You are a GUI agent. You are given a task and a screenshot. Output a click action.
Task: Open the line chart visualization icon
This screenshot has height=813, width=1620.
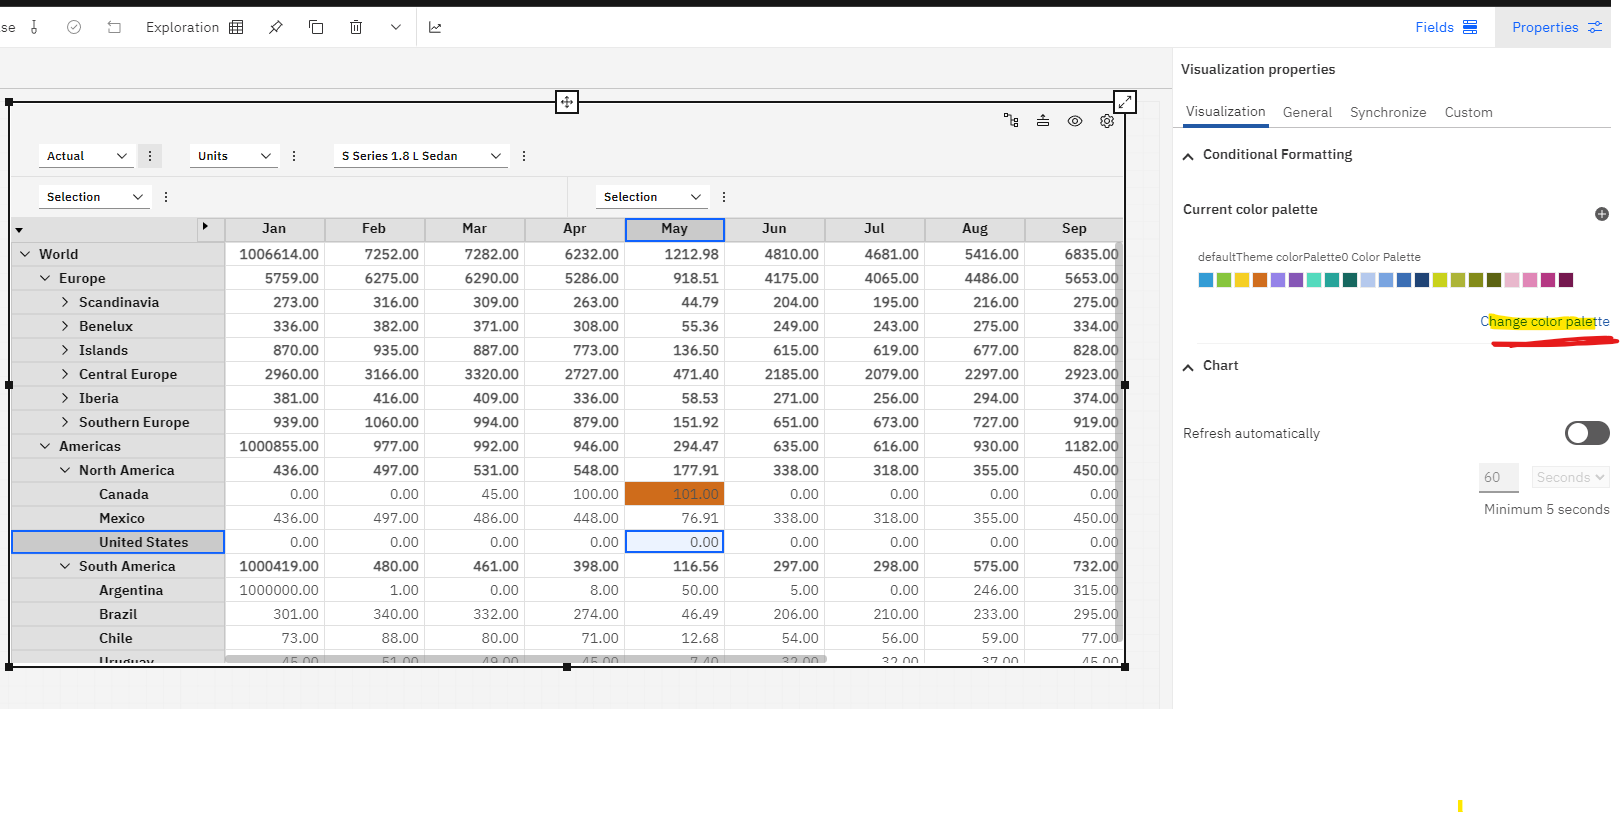click(435, 27)
